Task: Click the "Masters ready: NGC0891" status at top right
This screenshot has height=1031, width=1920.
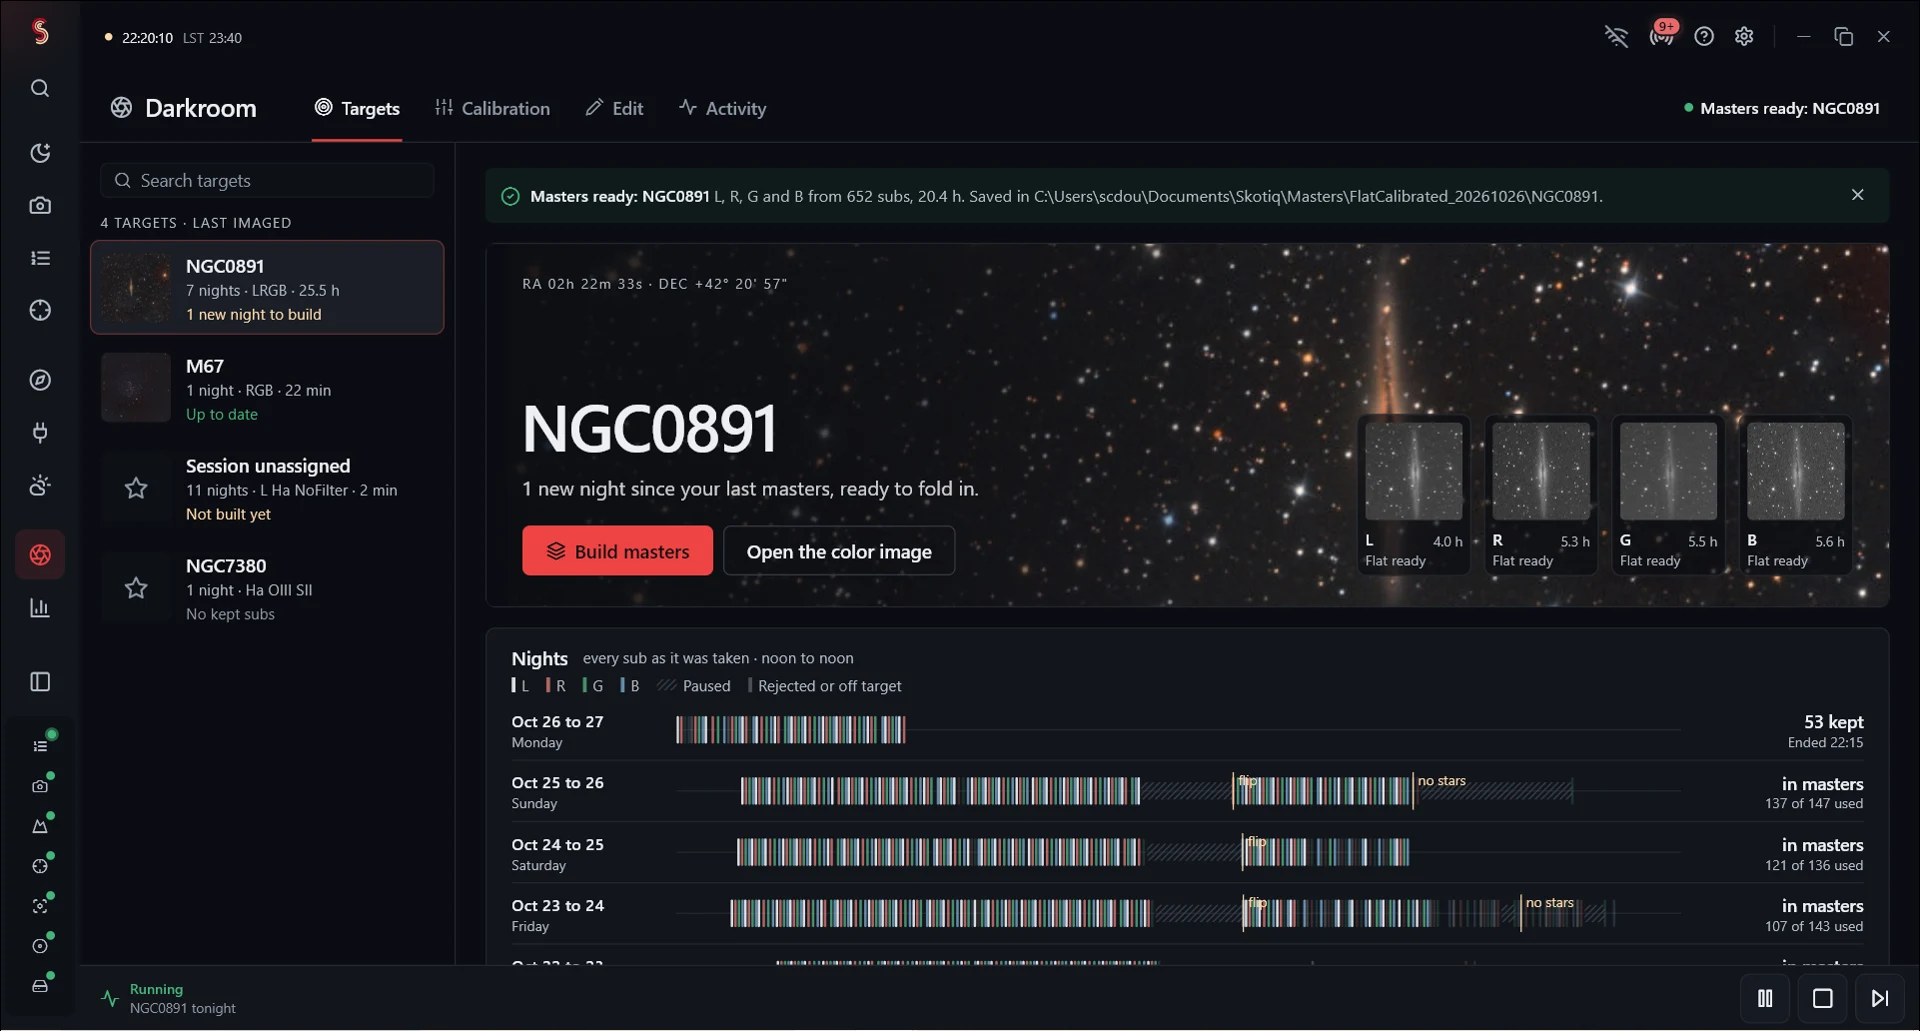Action: (x=1782, y=108)
